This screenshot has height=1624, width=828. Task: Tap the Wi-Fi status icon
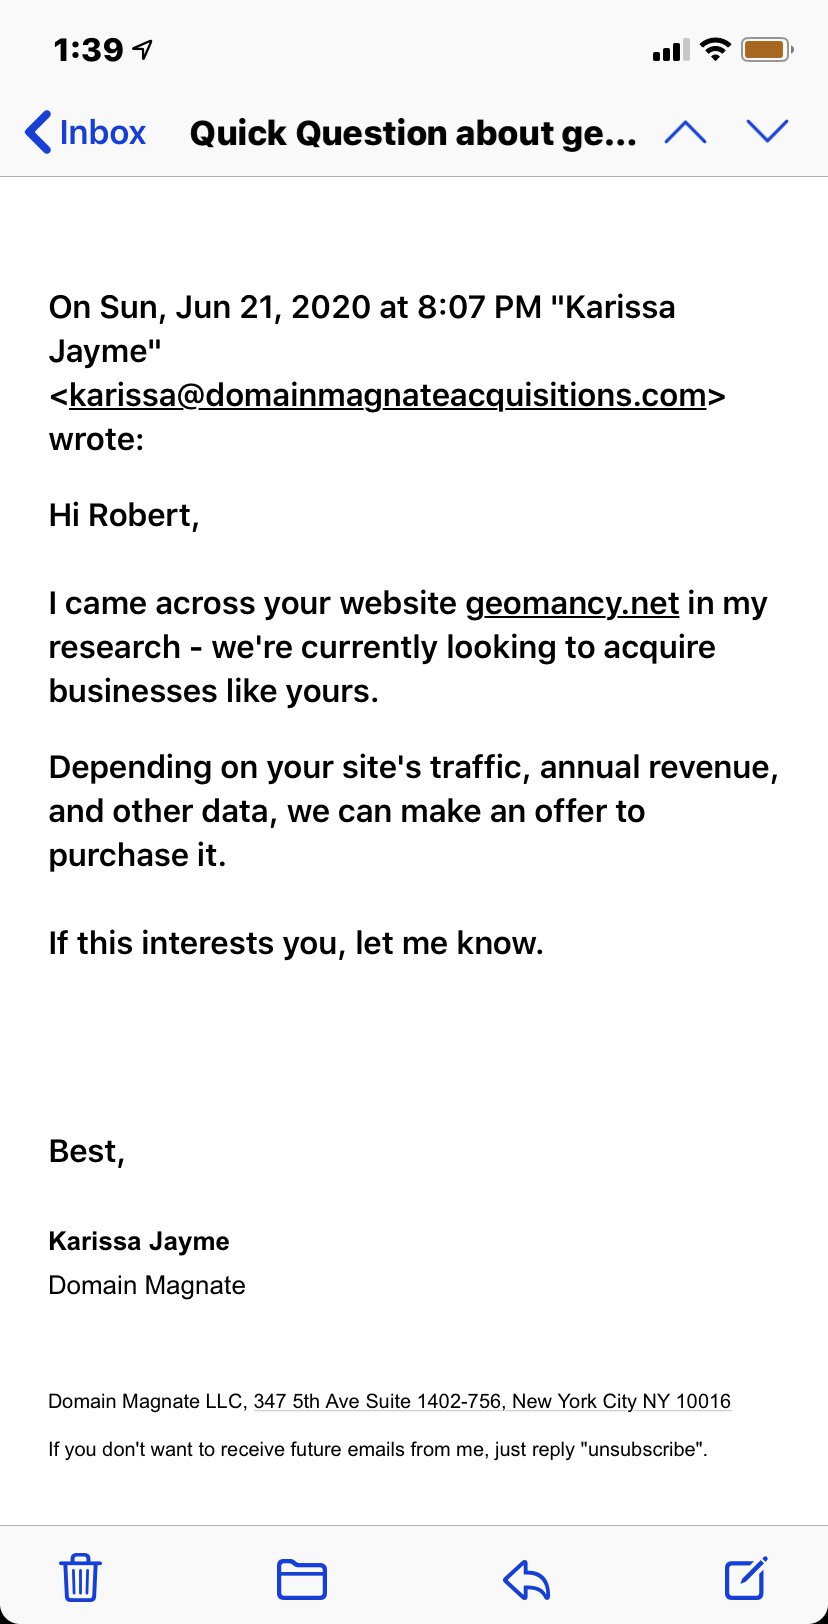click(x=715, y=49)
